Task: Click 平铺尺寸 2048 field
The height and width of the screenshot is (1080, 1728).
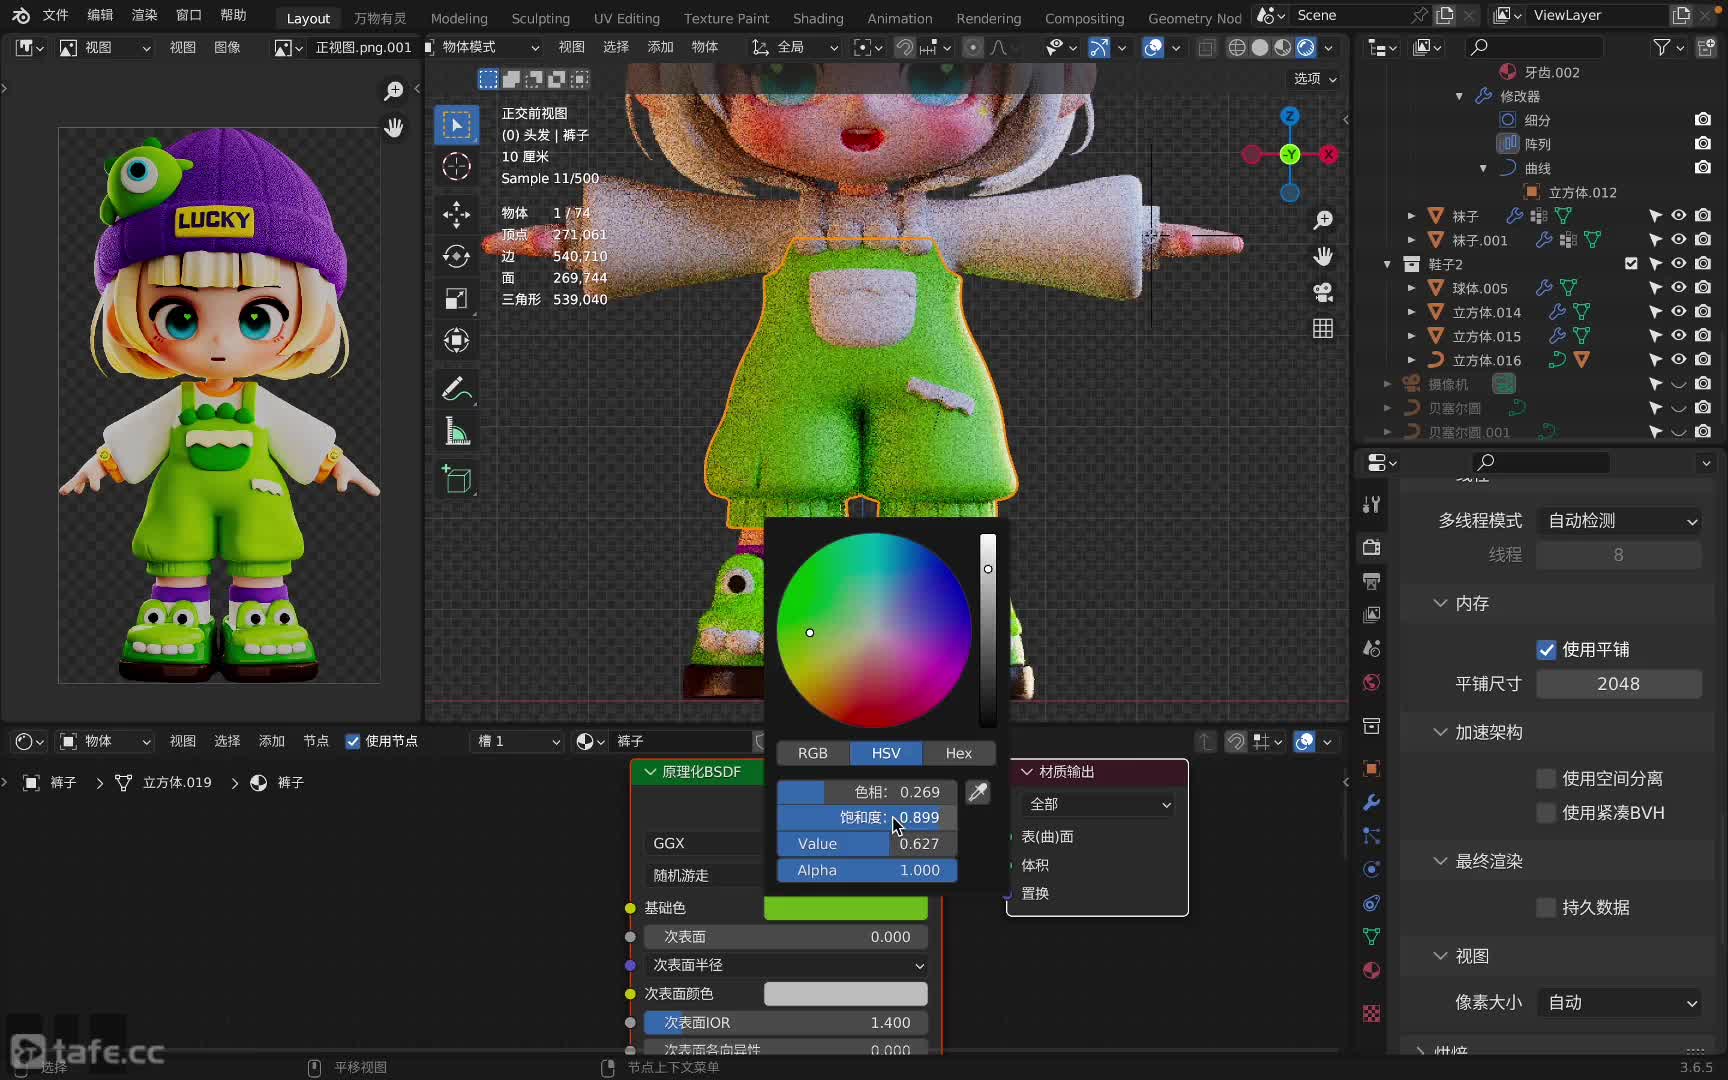Action: click(x=1619, y=684)
